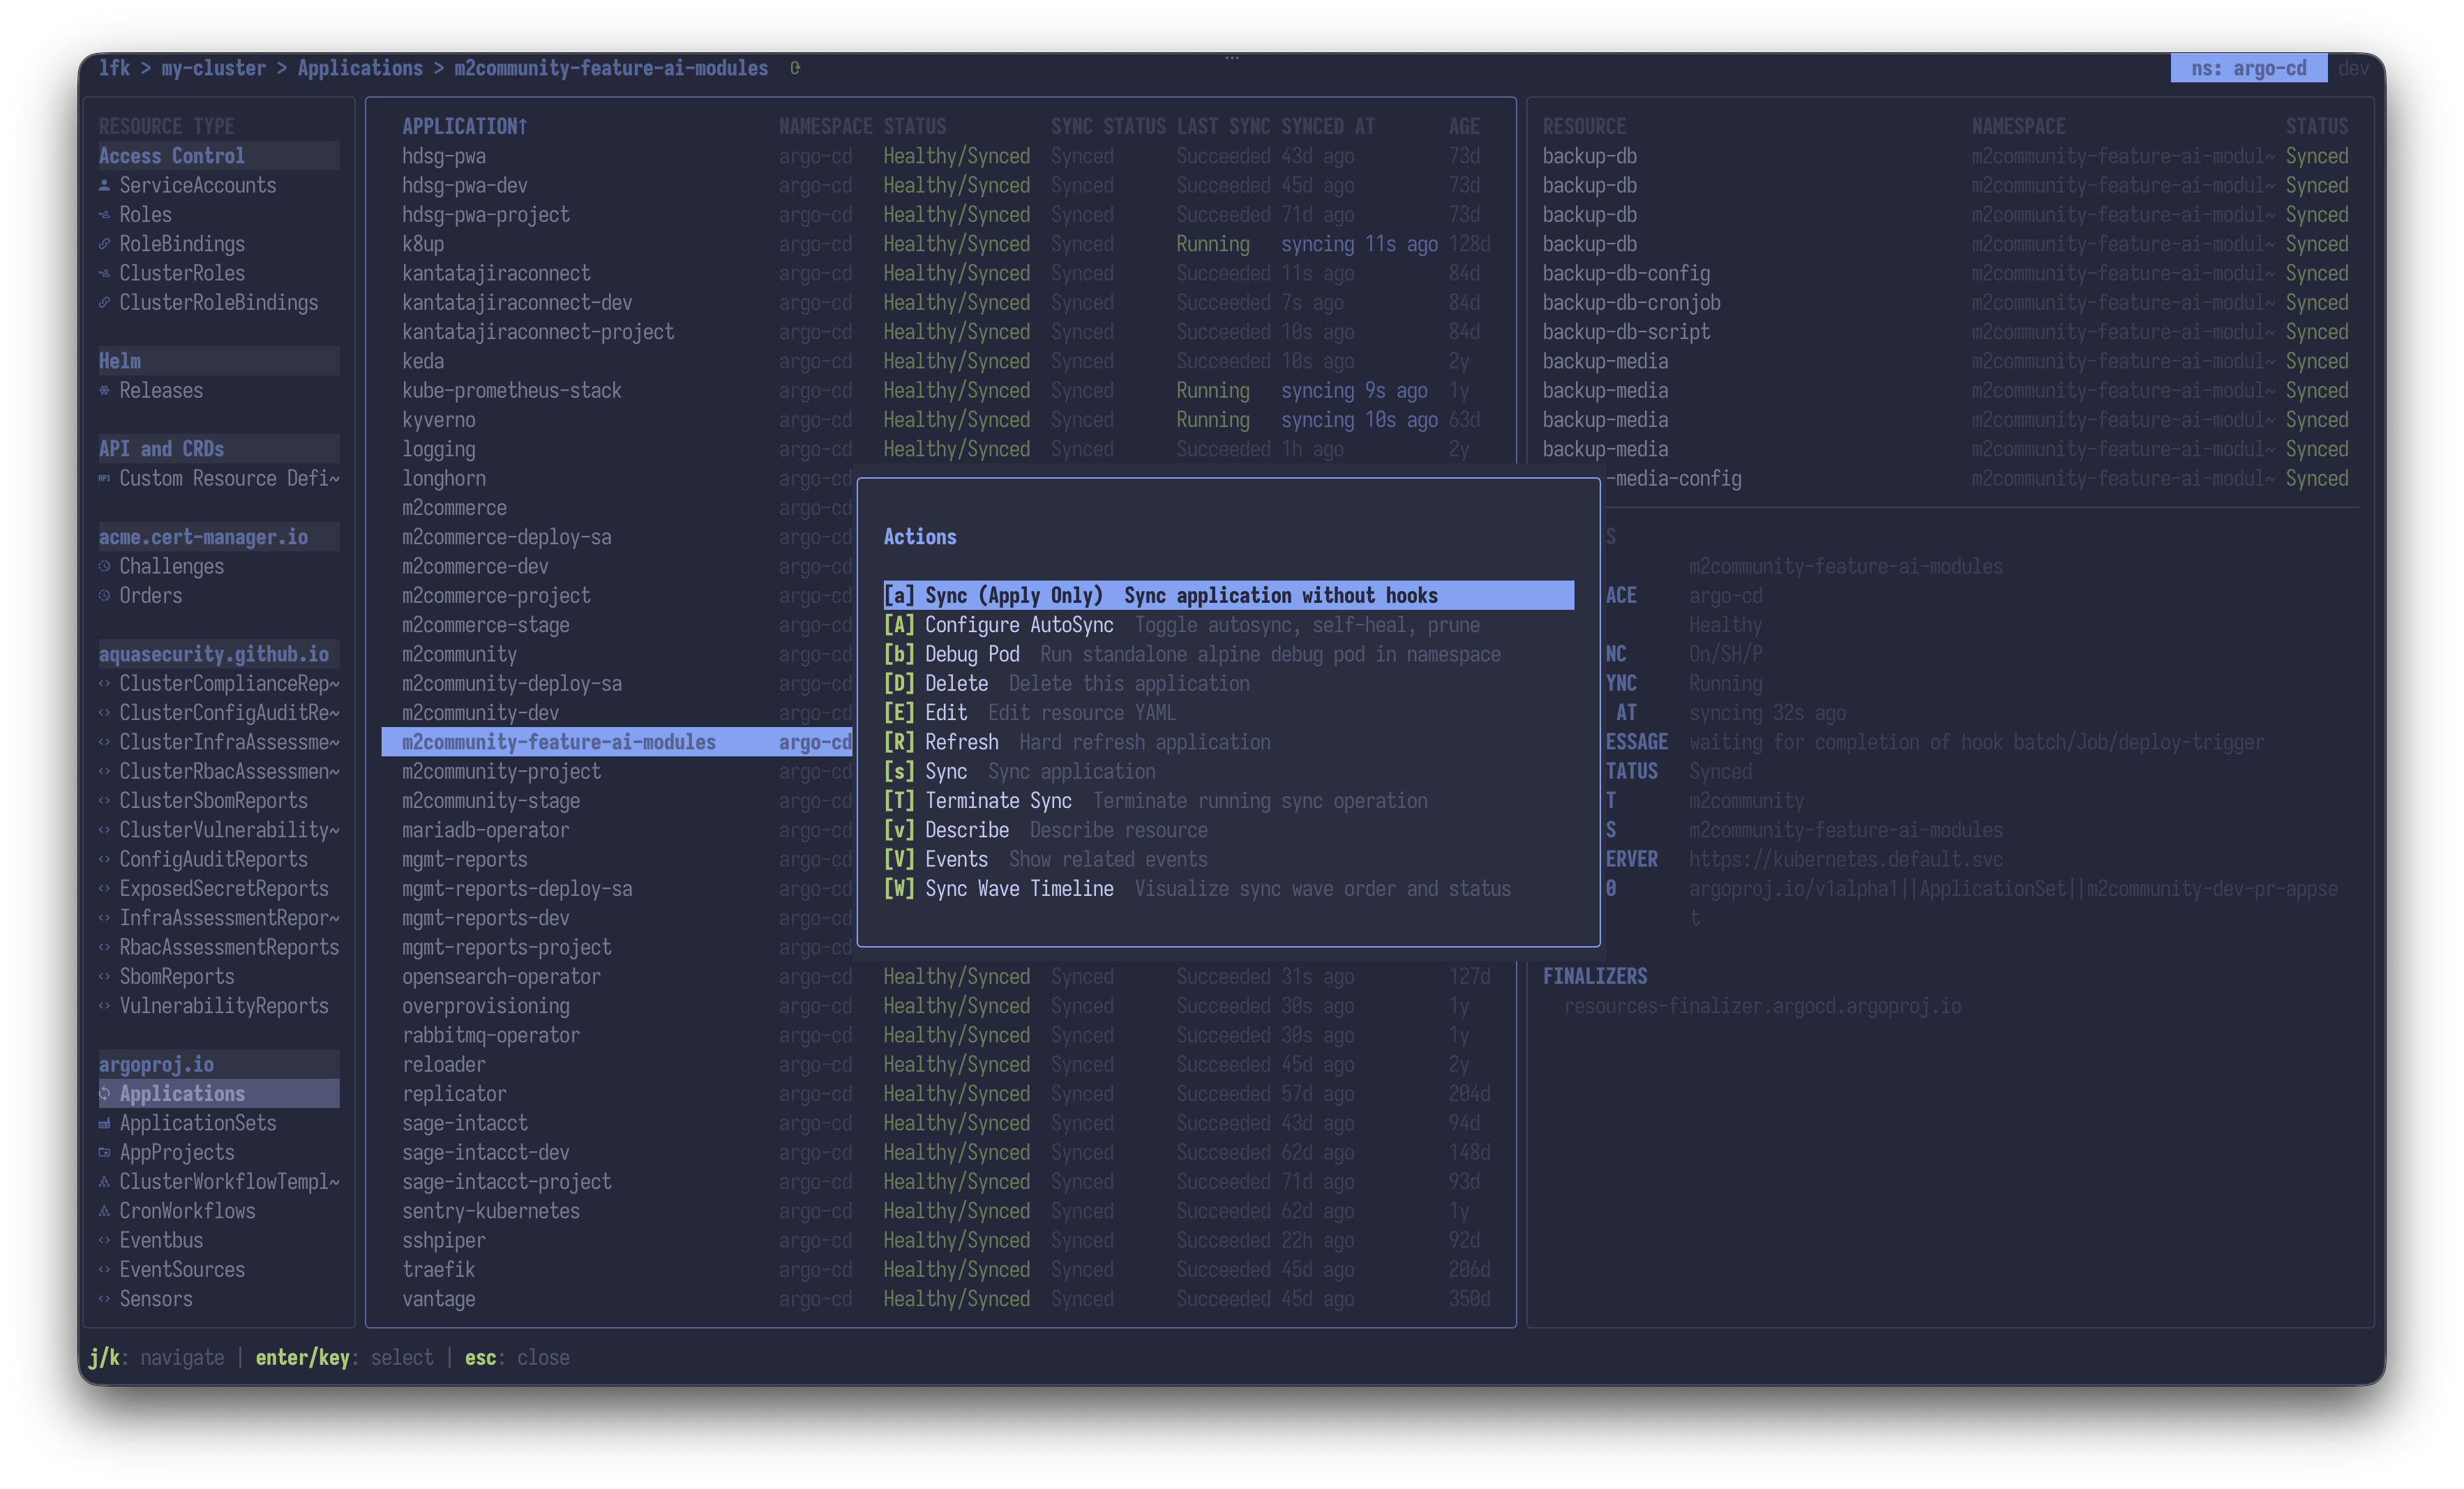Click the icon beside ClusterRoles
Viewport: 2464px width, 1489px height.
104,273
